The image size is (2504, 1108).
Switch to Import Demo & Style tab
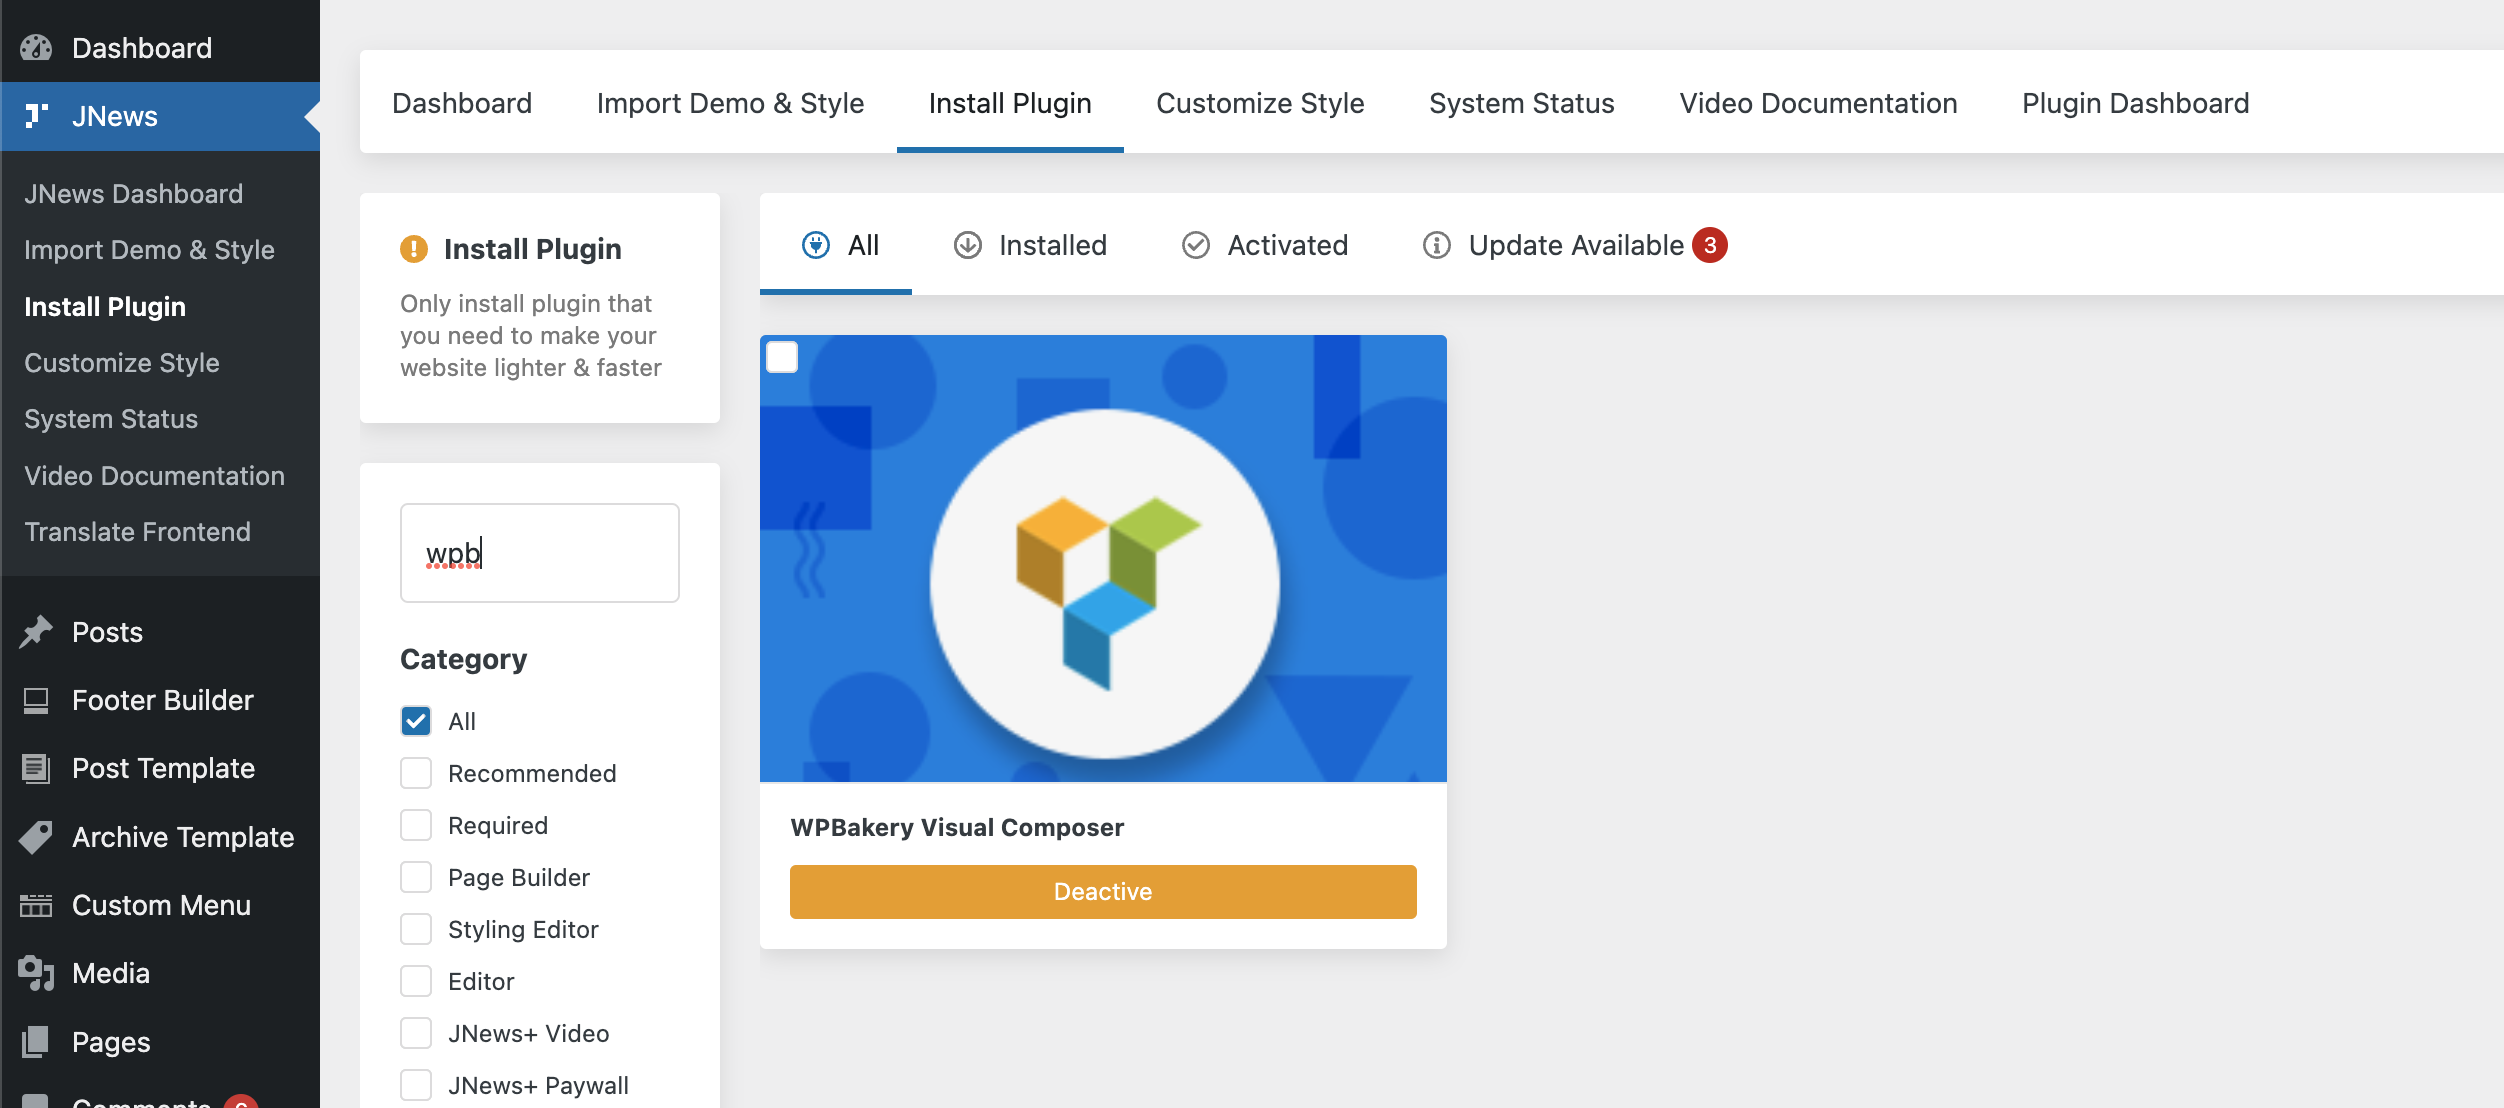pyautogui.click(x=730, y=103)
